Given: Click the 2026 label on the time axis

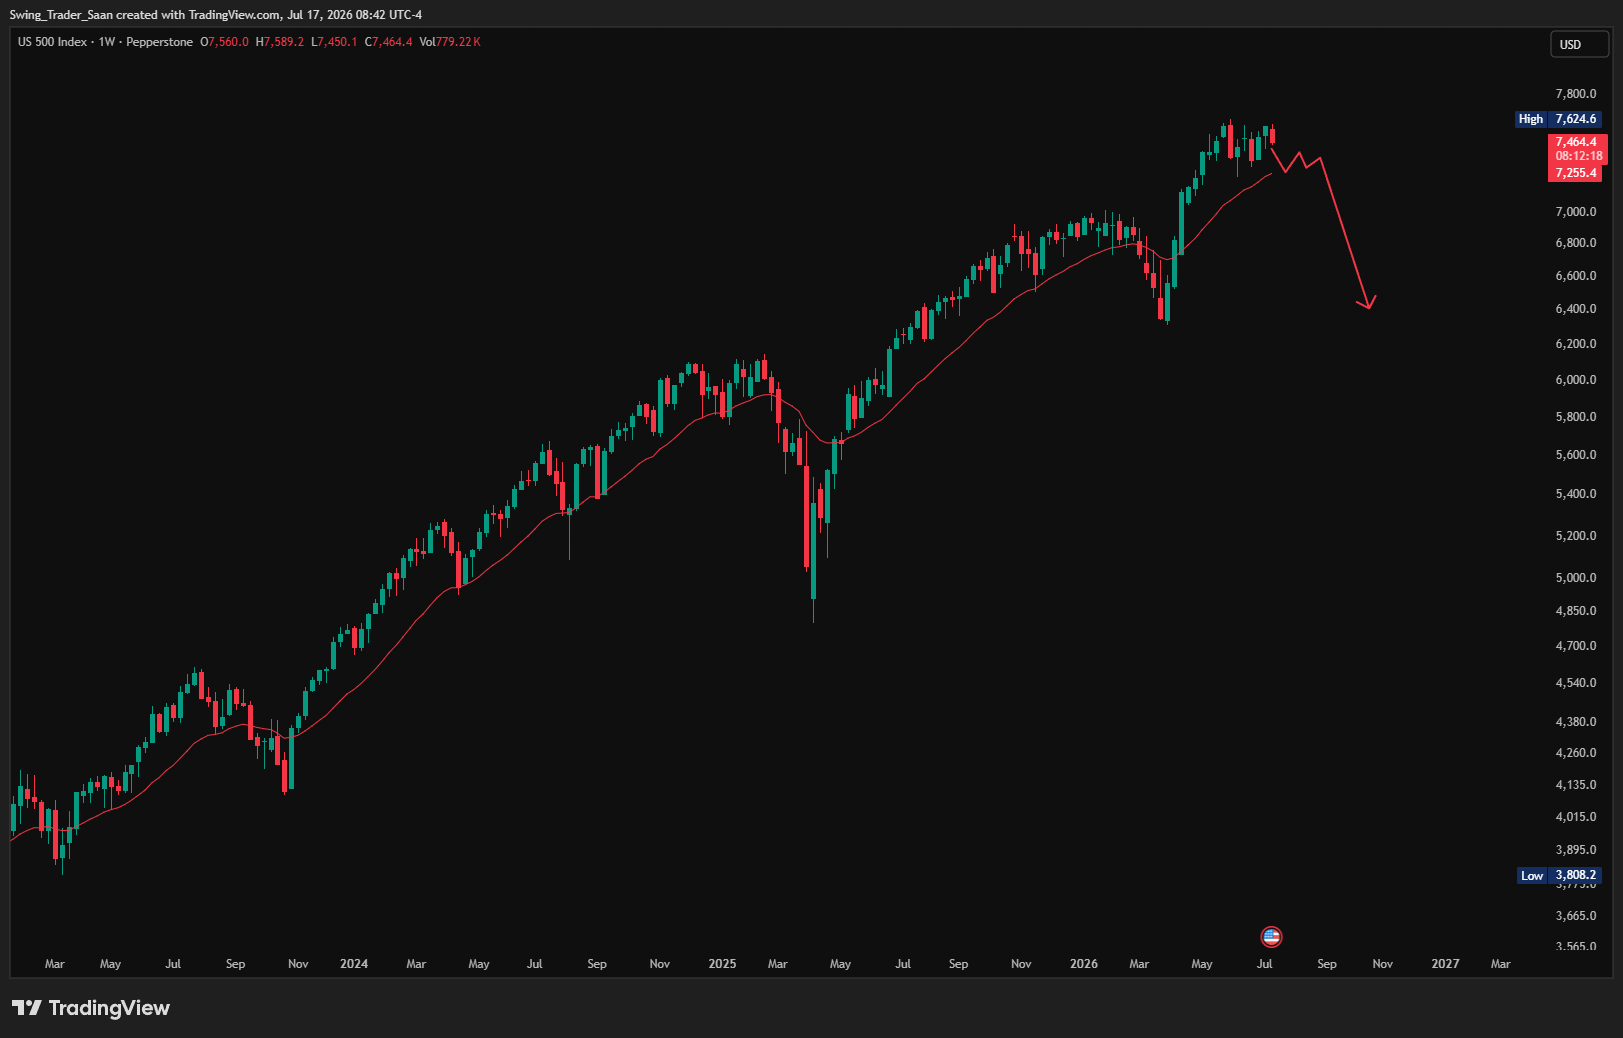Looking at the screenshot, I should point(1084,964).
